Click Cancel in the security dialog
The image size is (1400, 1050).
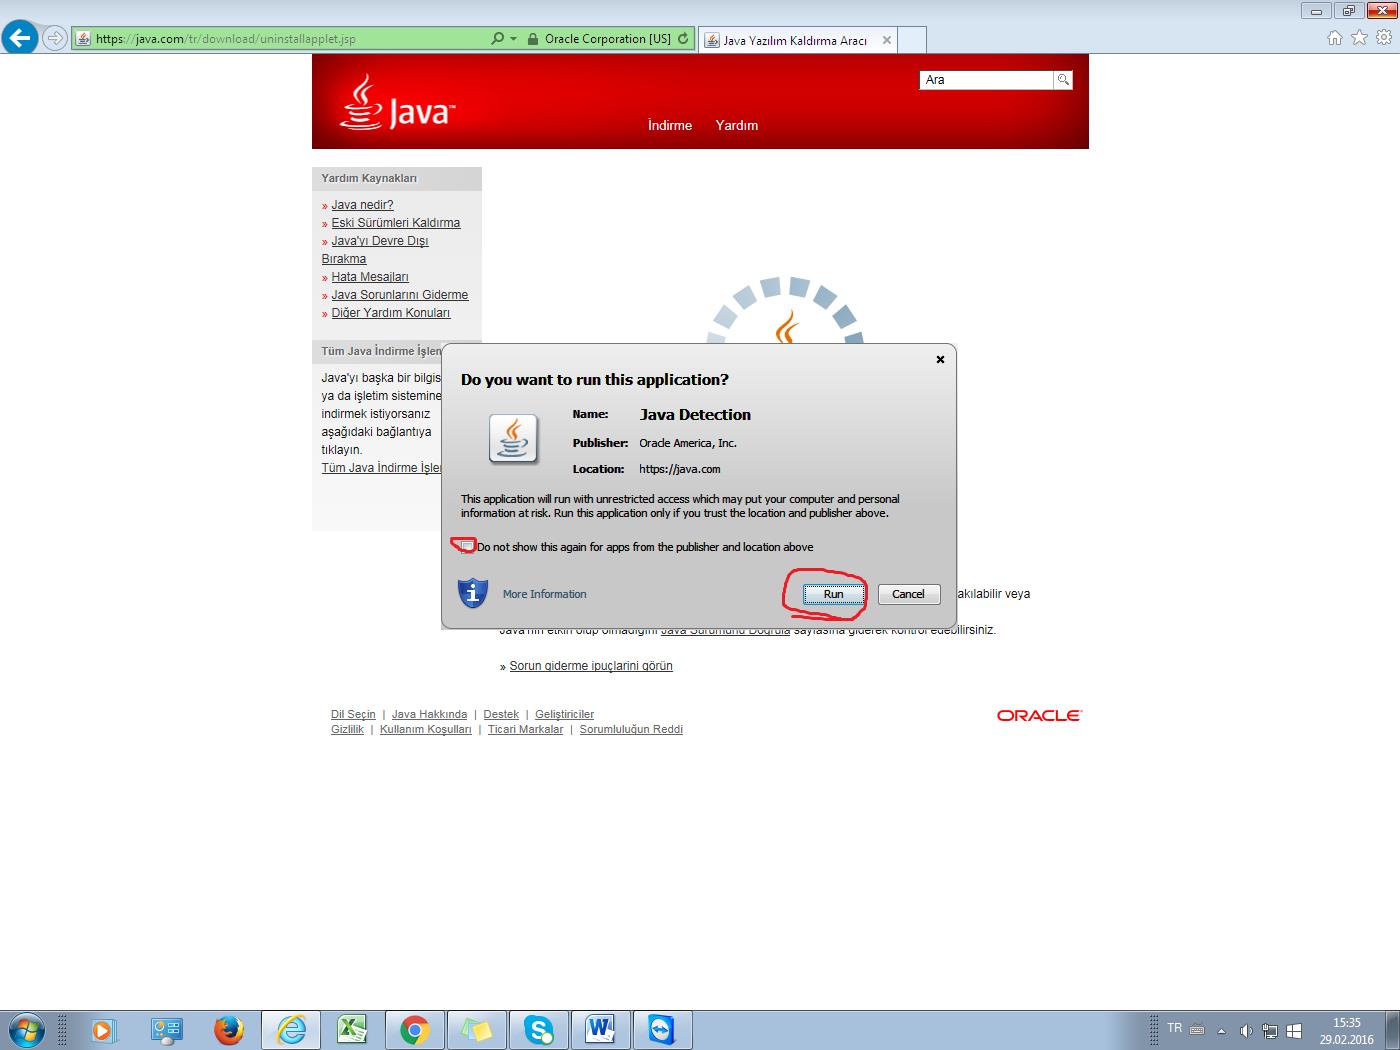coord(908,594)
